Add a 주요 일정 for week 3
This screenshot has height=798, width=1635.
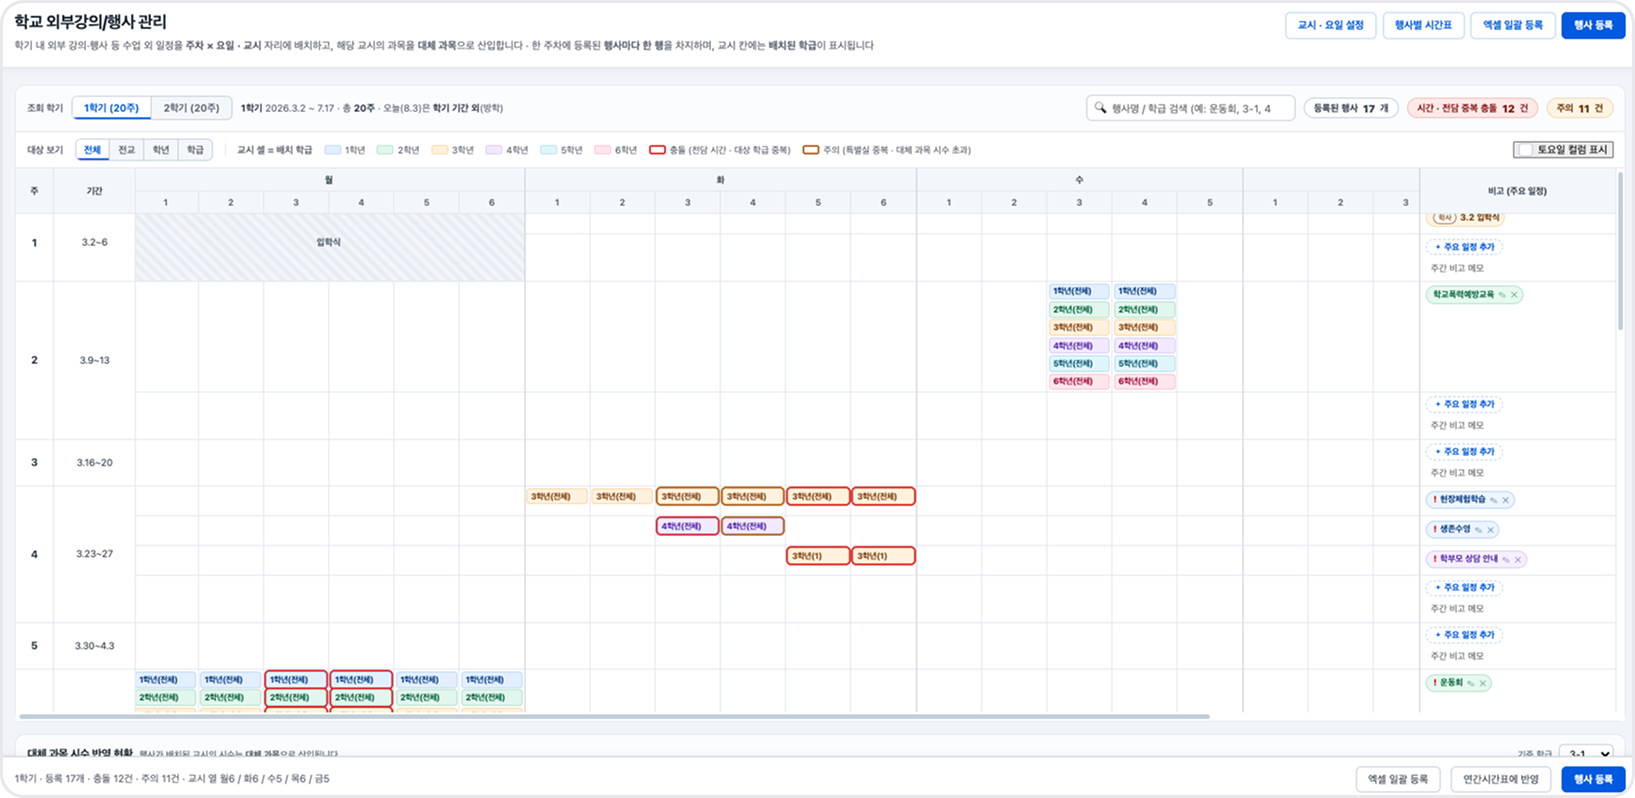point(1465,452)
